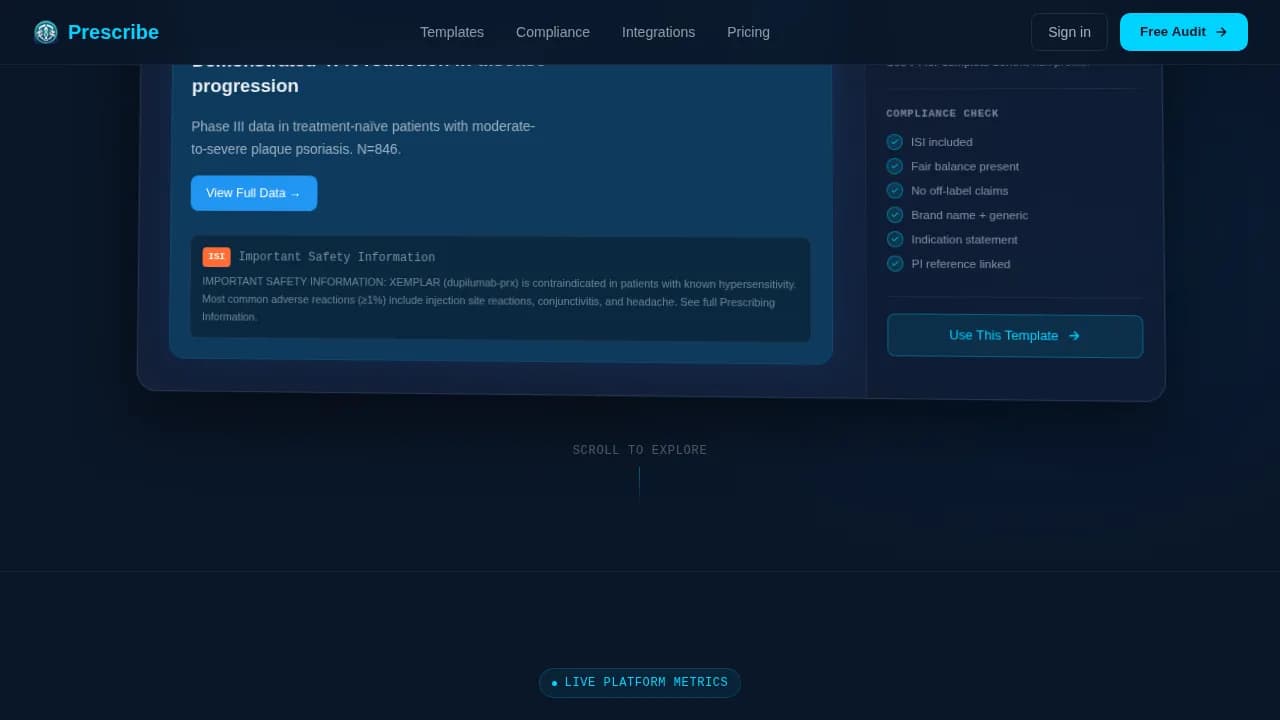1280x720 pixels.
Task: Open the Templates nav item
Action: click(x=452, y=32)
